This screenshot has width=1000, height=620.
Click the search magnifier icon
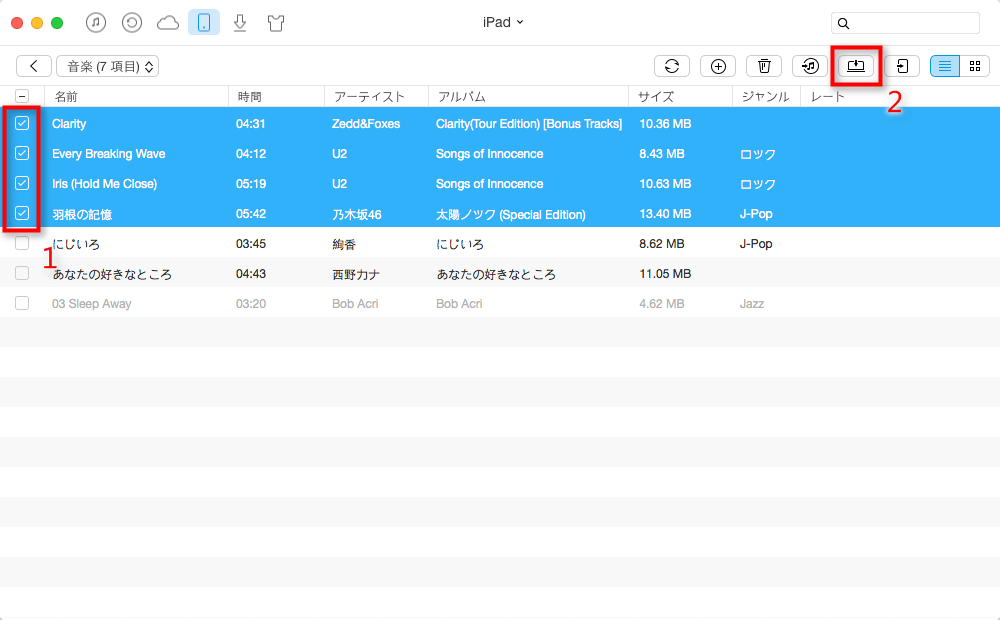coord(843,24)
